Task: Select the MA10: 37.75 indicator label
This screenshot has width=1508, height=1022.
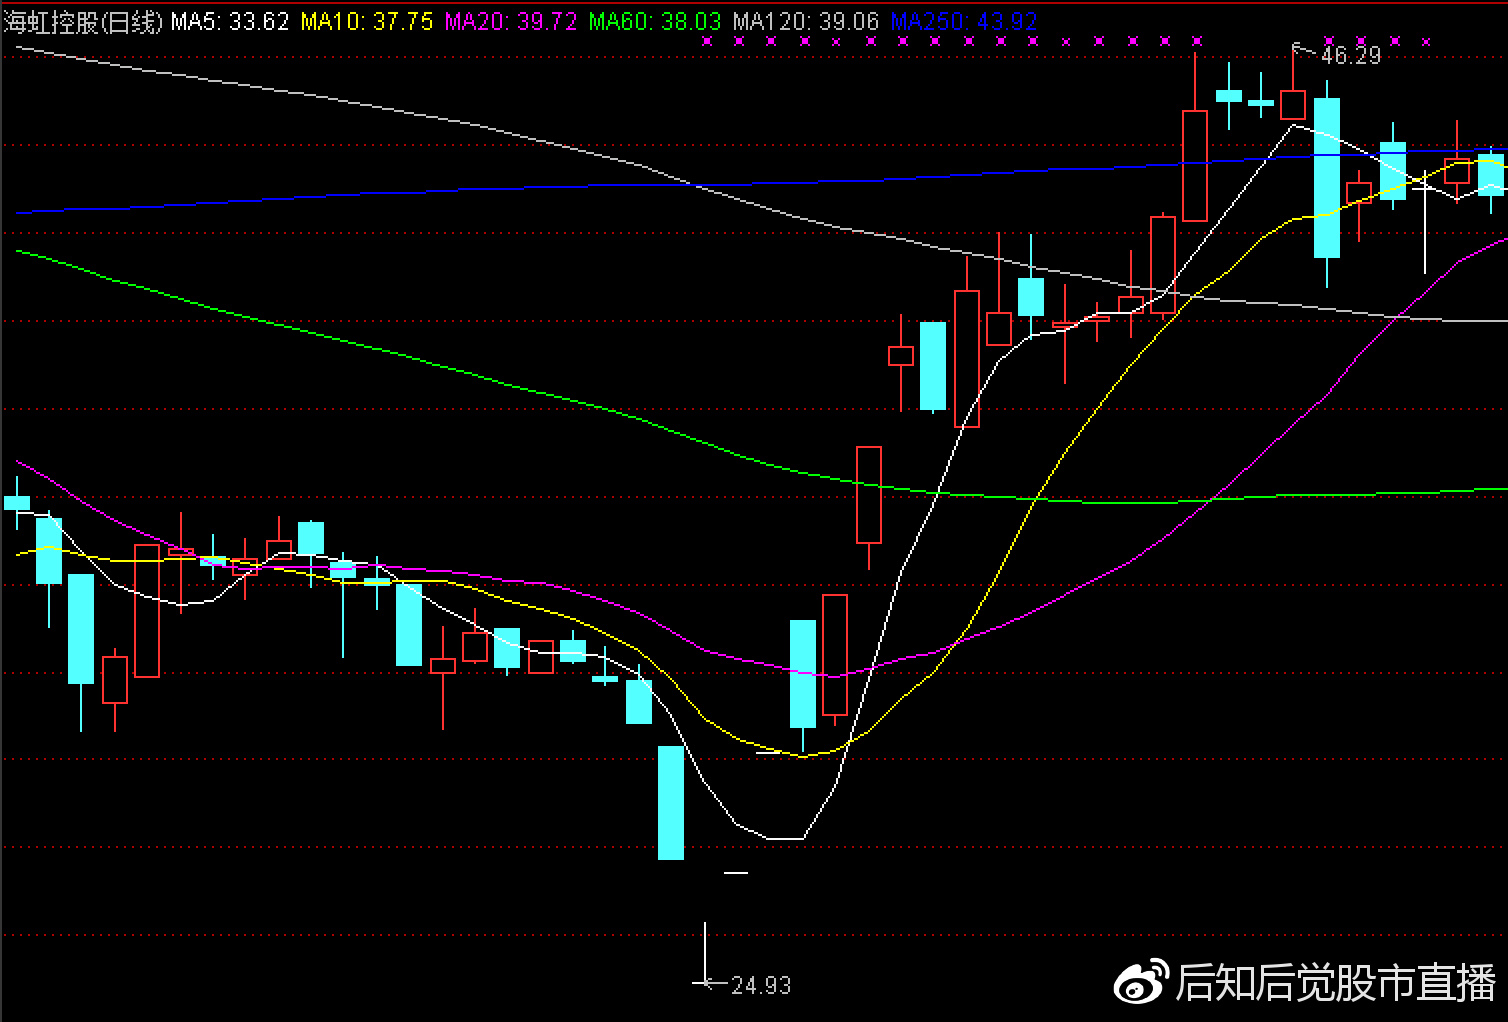Action: [367, 21]
